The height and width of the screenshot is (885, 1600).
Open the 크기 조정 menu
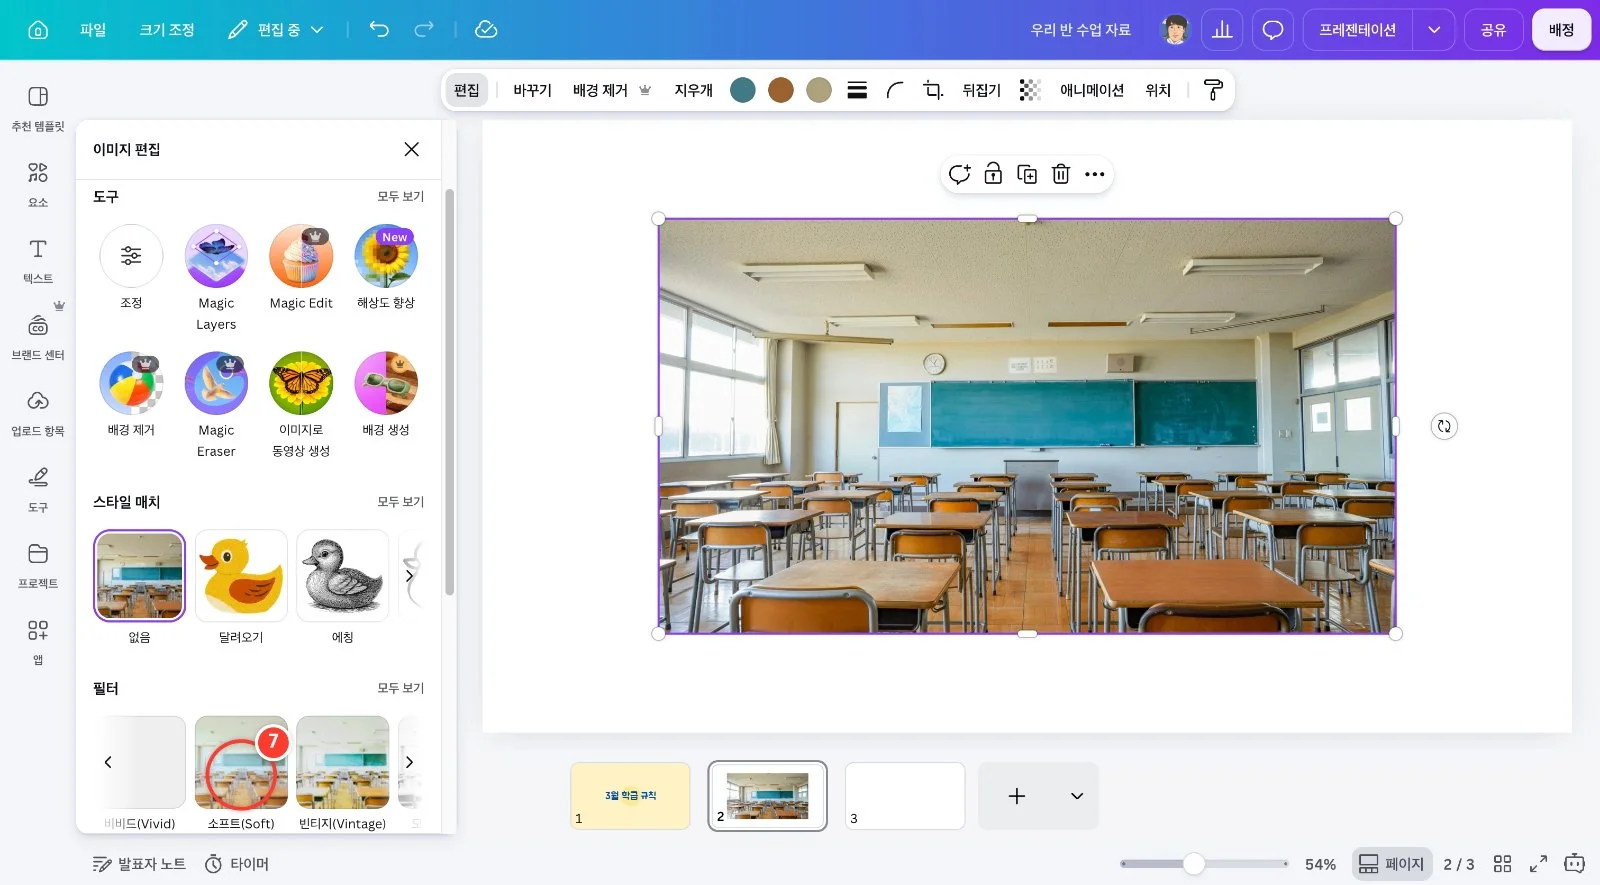(x=167, y=30)
